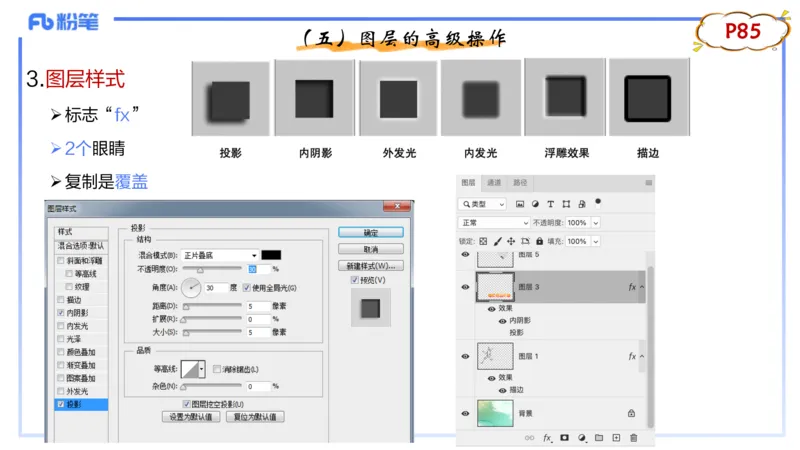The image size is (800, 450).
Task: Click the link layers icon at panel bottom
Action: click(x=530, y=438)
